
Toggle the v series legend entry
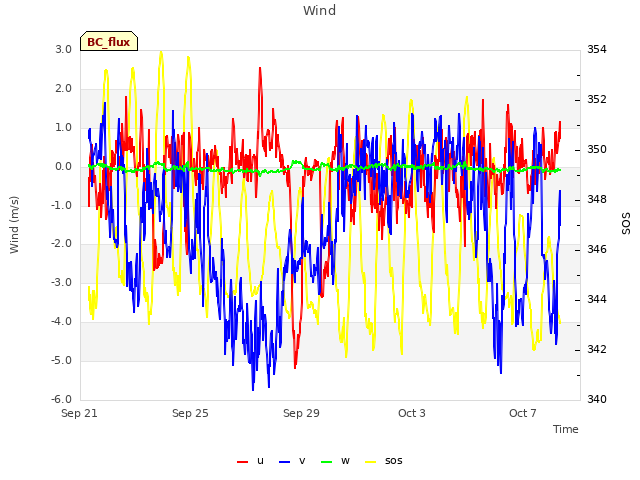pyautogui.click(x=292, y=461)
